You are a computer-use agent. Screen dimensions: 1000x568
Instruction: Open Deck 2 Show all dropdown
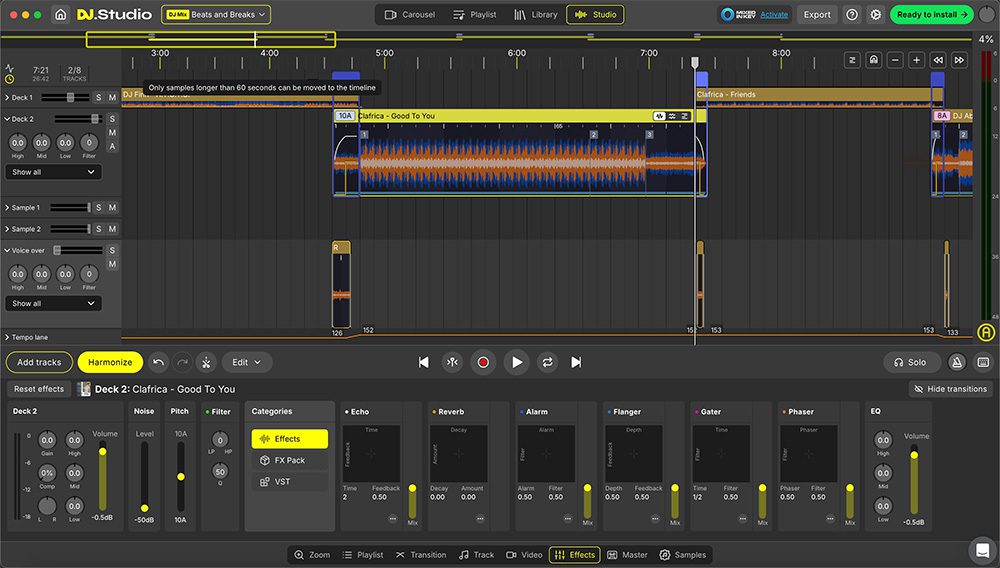53,172
